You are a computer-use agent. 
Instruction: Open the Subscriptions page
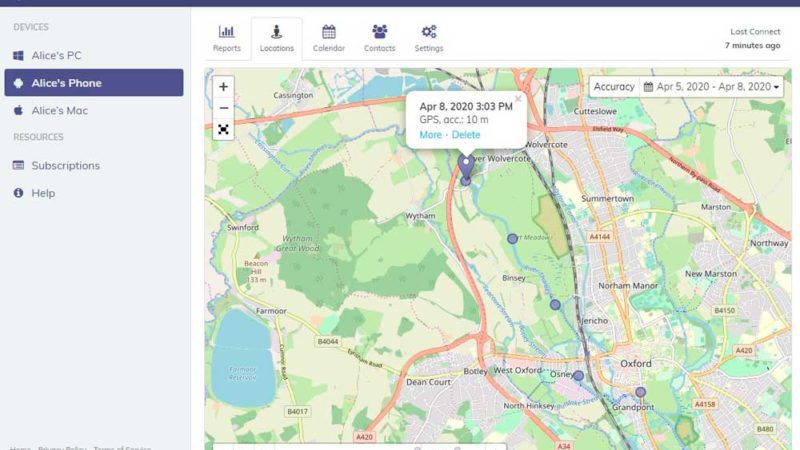coord(94,165)
